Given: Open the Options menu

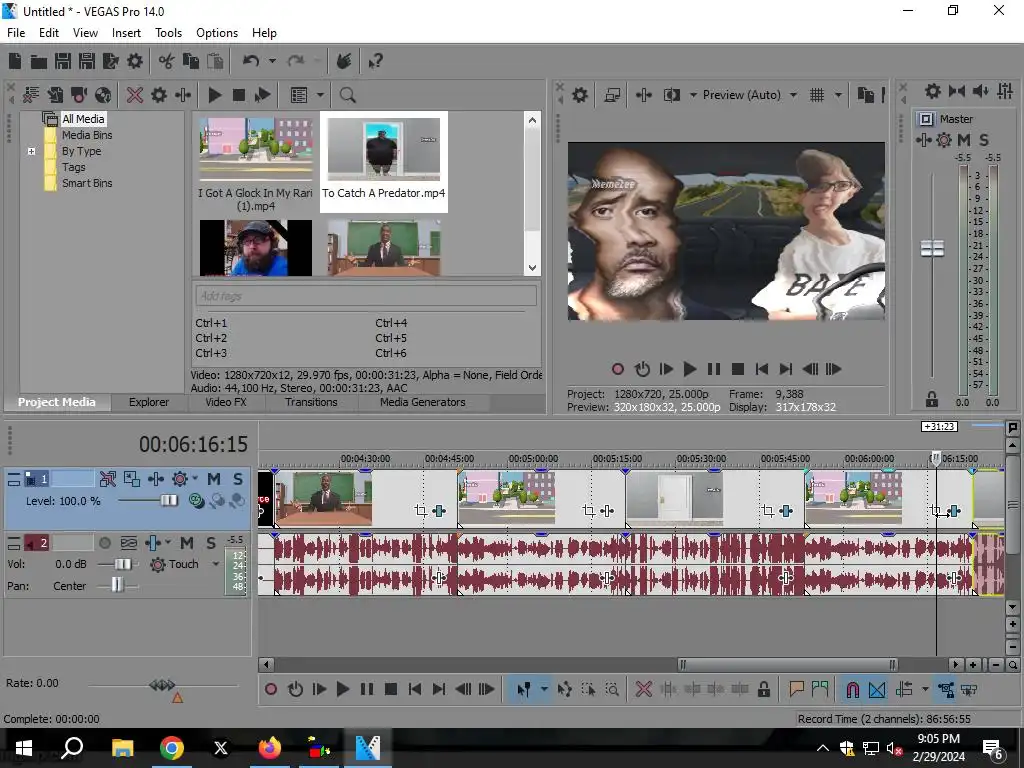Looking at the screenshot, I should [x=217, y=33].
